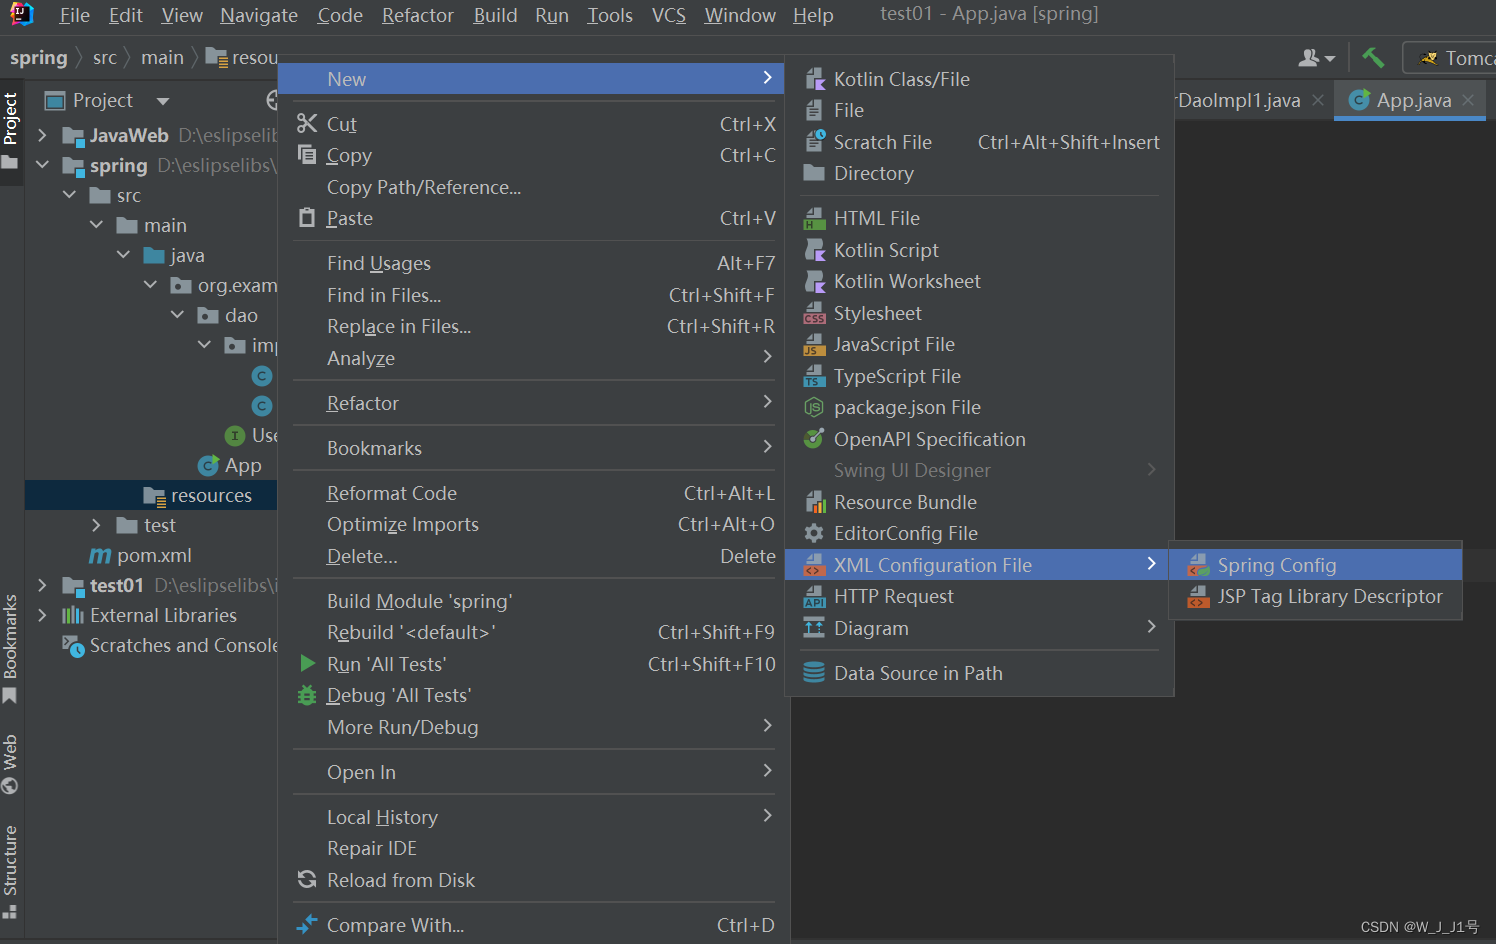The image size is (1496, 944).
Task: Click the JSP Tag Library Descriptor icon
Action: pyautogui.click(x=1198, y=596)
